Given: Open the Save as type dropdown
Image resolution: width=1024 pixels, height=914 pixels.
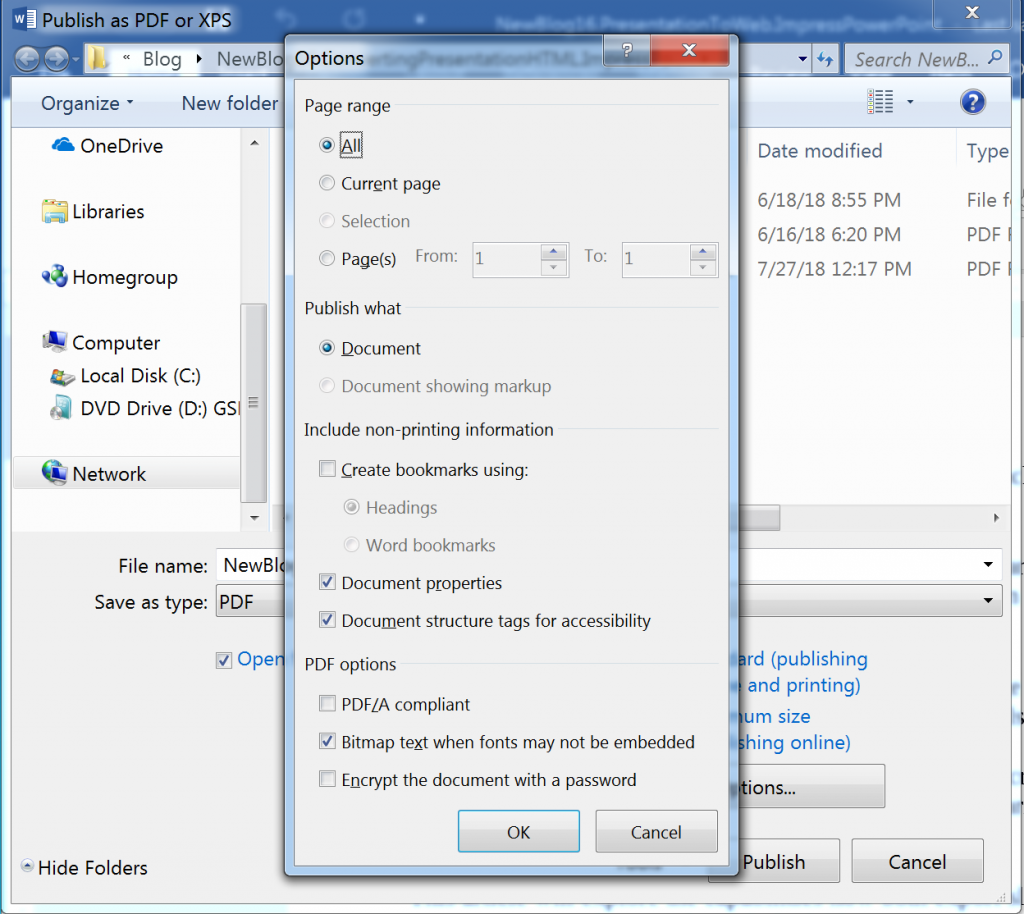Looking at the screenshot, I should pos(988,601).
